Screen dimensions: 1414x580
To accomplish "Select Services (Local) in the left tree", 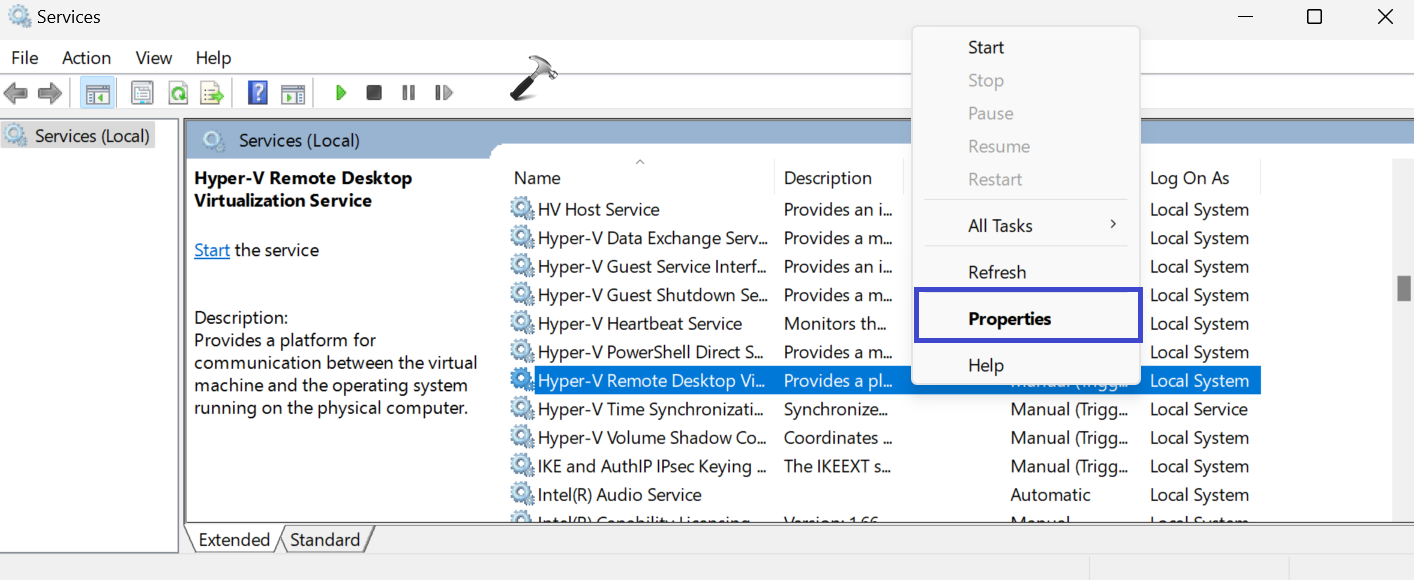I will point(91,136).
